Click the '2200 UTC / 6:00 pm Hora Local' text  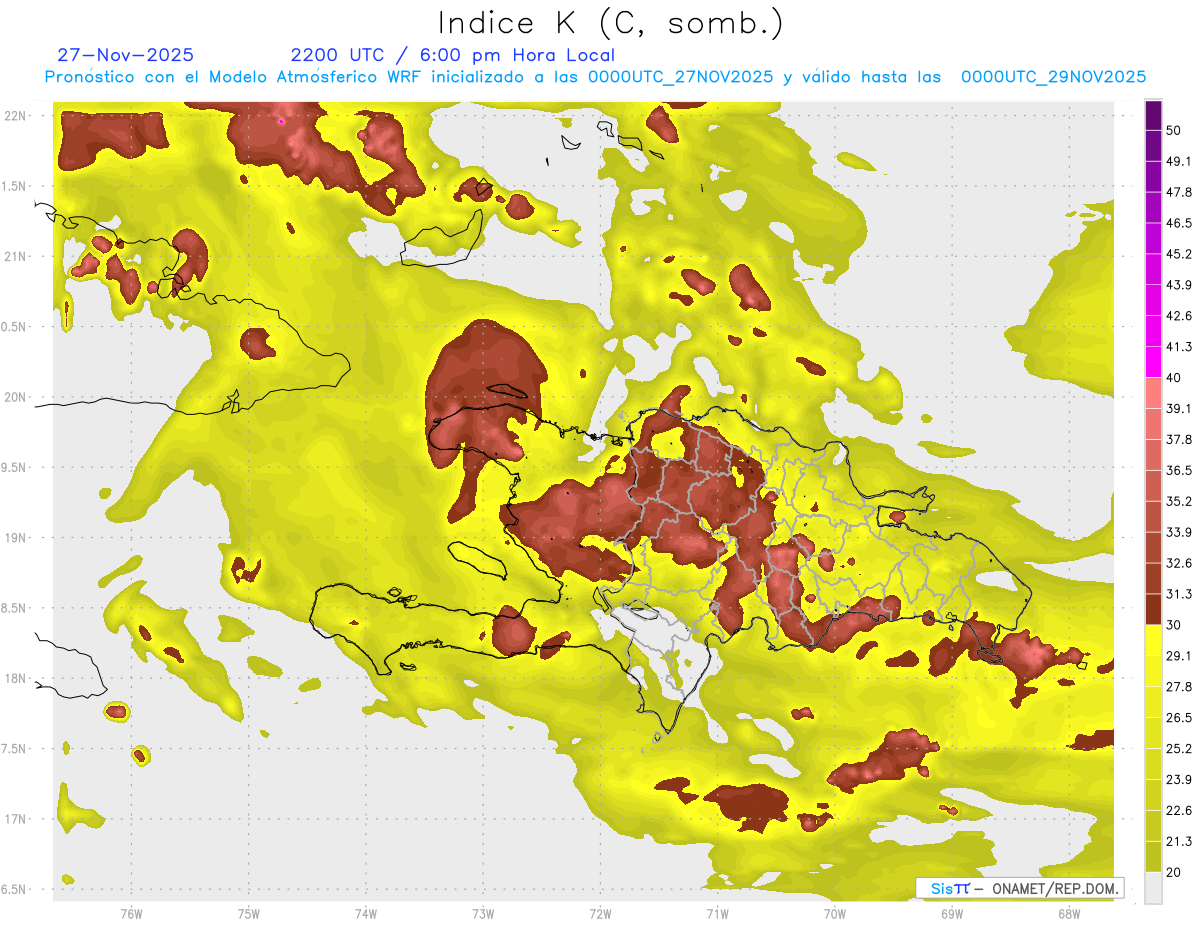tap(452, 55)
